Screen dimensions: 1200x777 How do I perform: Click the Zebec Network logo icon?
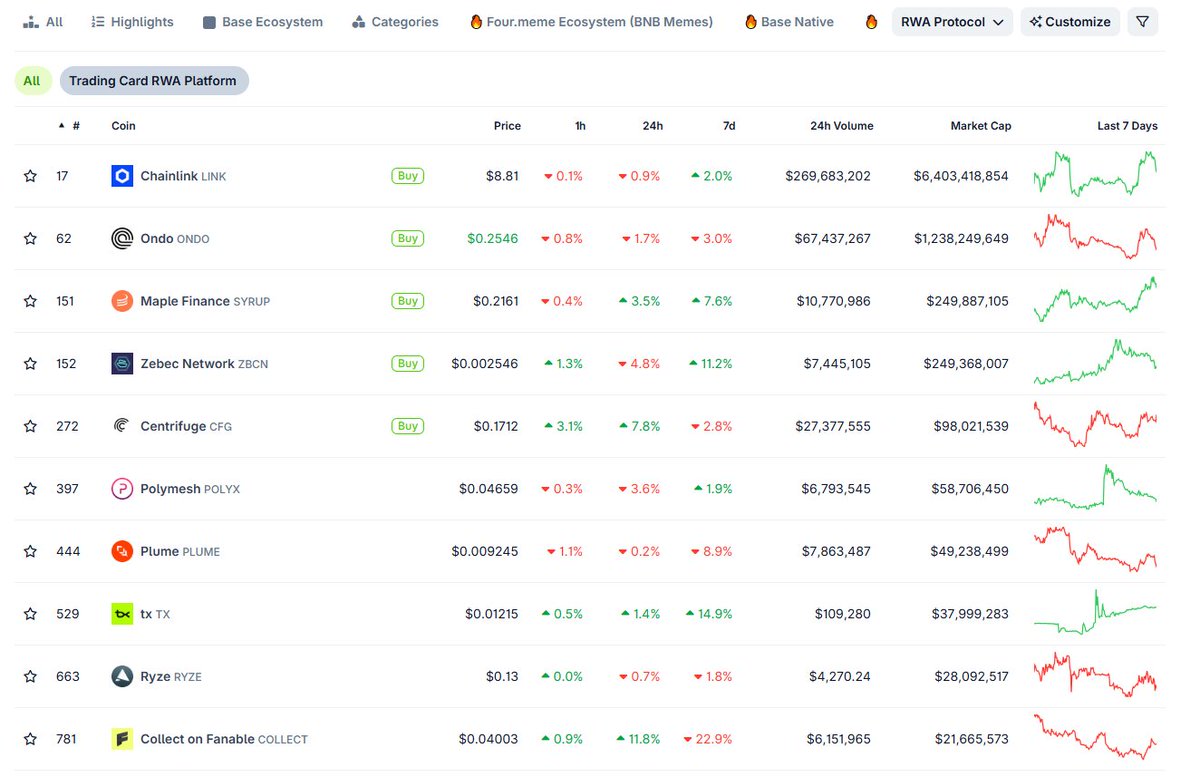(122, 364)
